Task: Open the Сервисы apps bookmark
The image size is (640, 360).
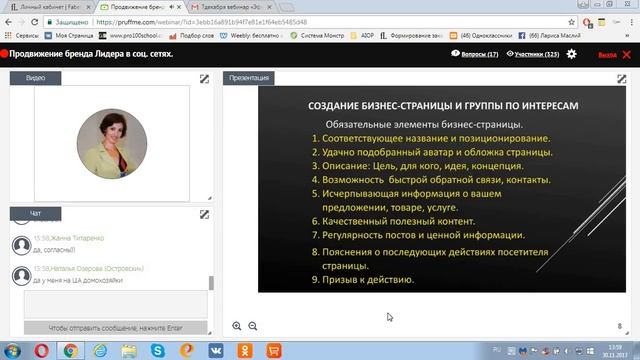Action: [x=22, y=36]
